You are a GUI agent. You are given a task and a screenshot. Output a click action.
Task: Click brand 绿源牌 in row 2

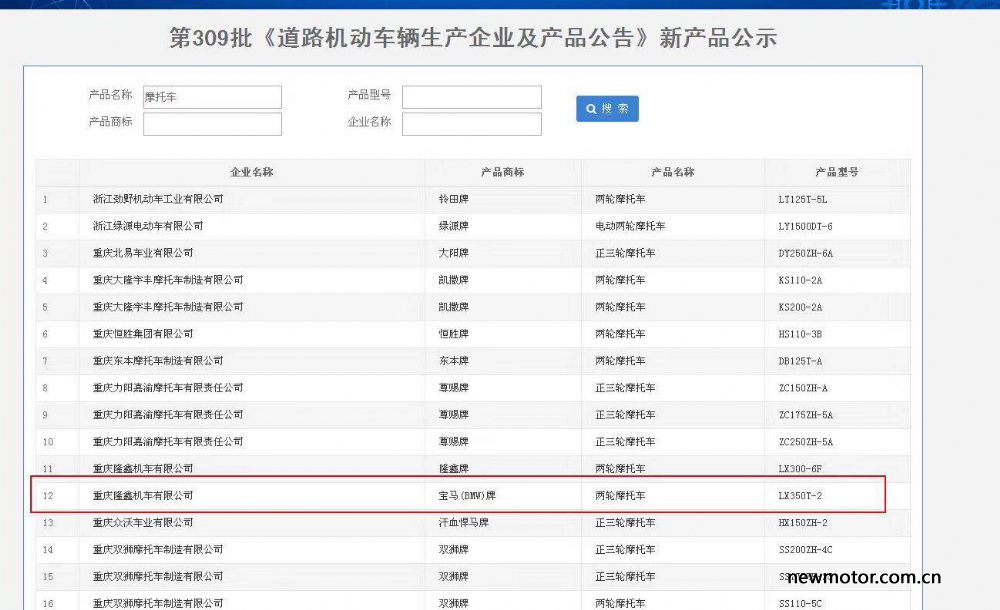453,226
